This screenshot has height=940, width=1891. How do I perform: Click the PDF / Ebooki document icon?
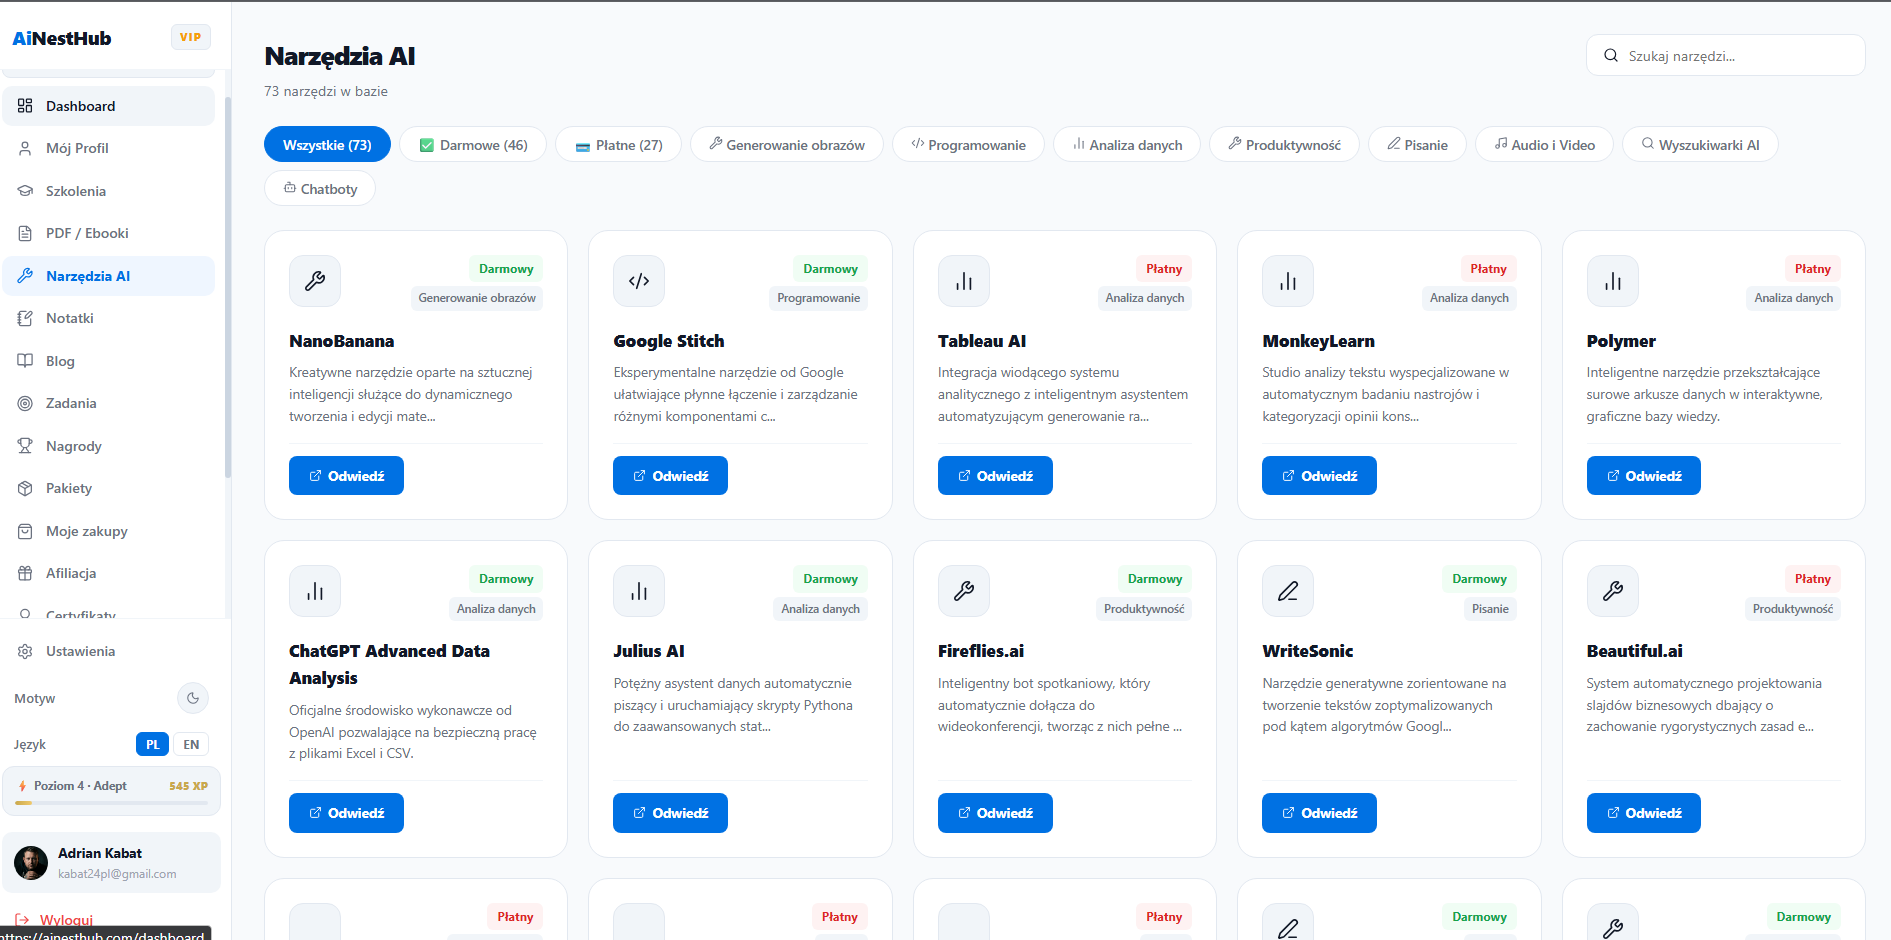tap(25, 233)
